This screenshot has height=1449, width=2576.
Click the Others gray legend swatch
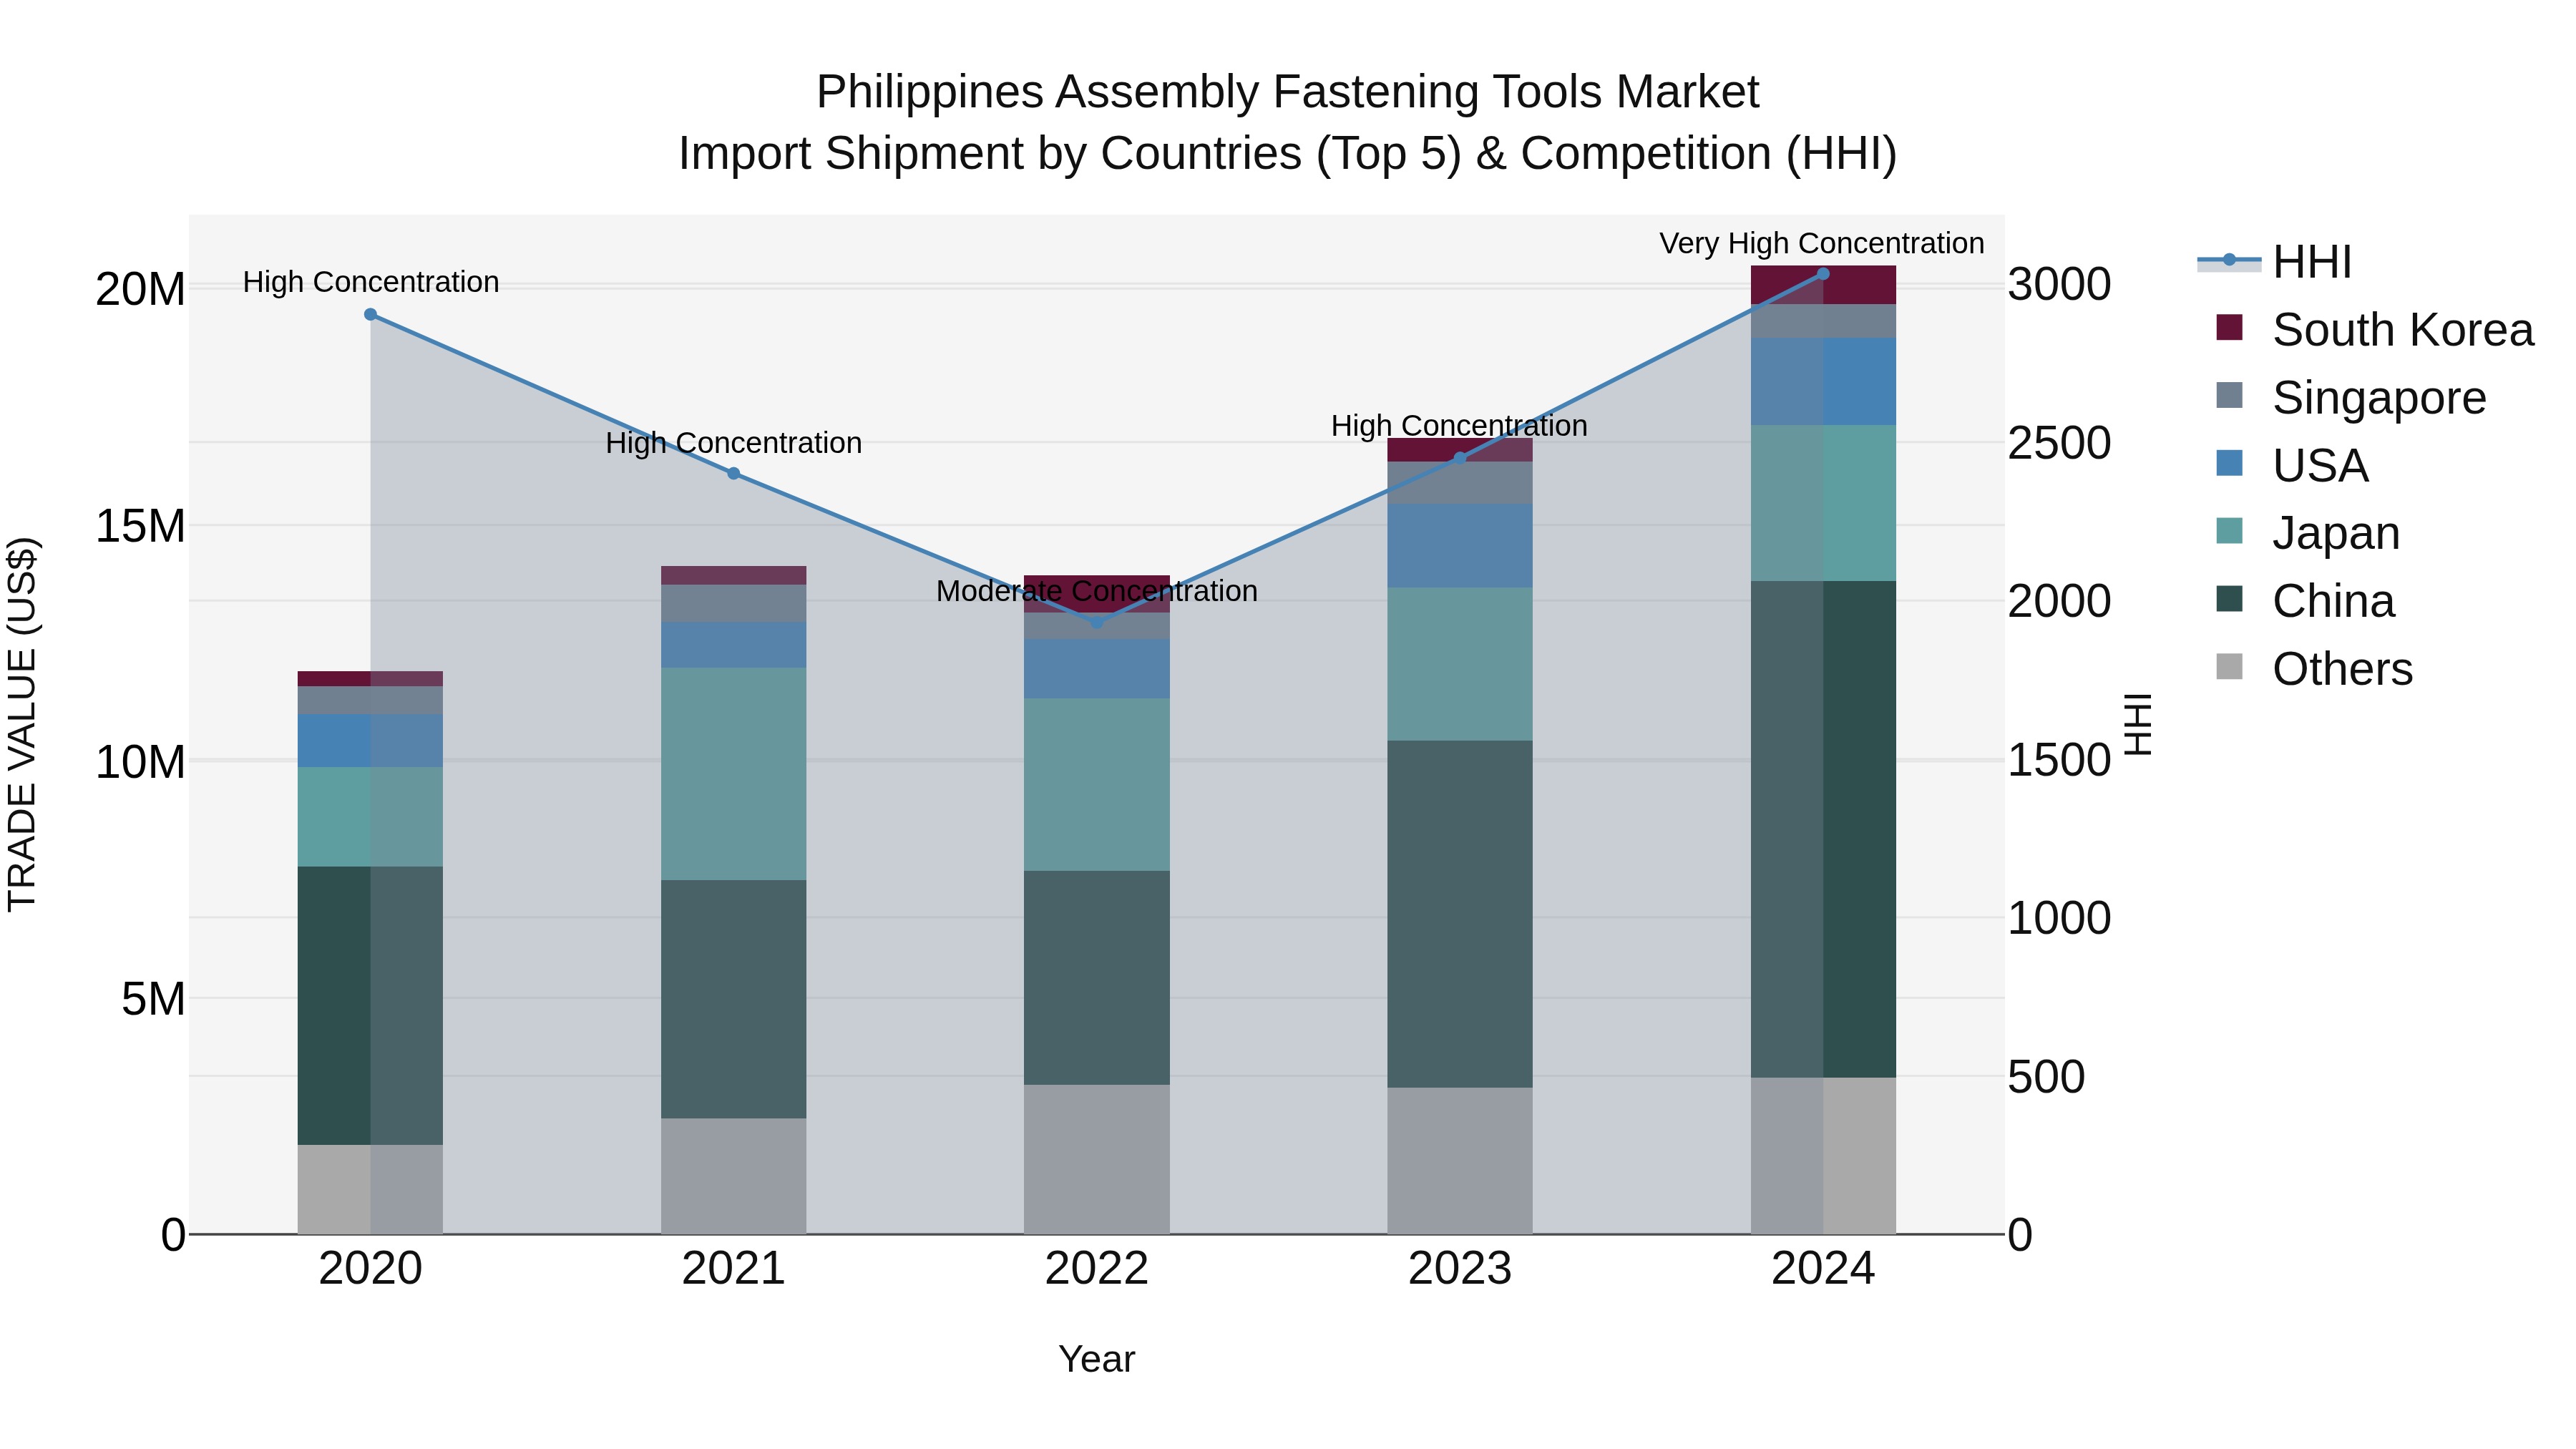pos(2229,666)
